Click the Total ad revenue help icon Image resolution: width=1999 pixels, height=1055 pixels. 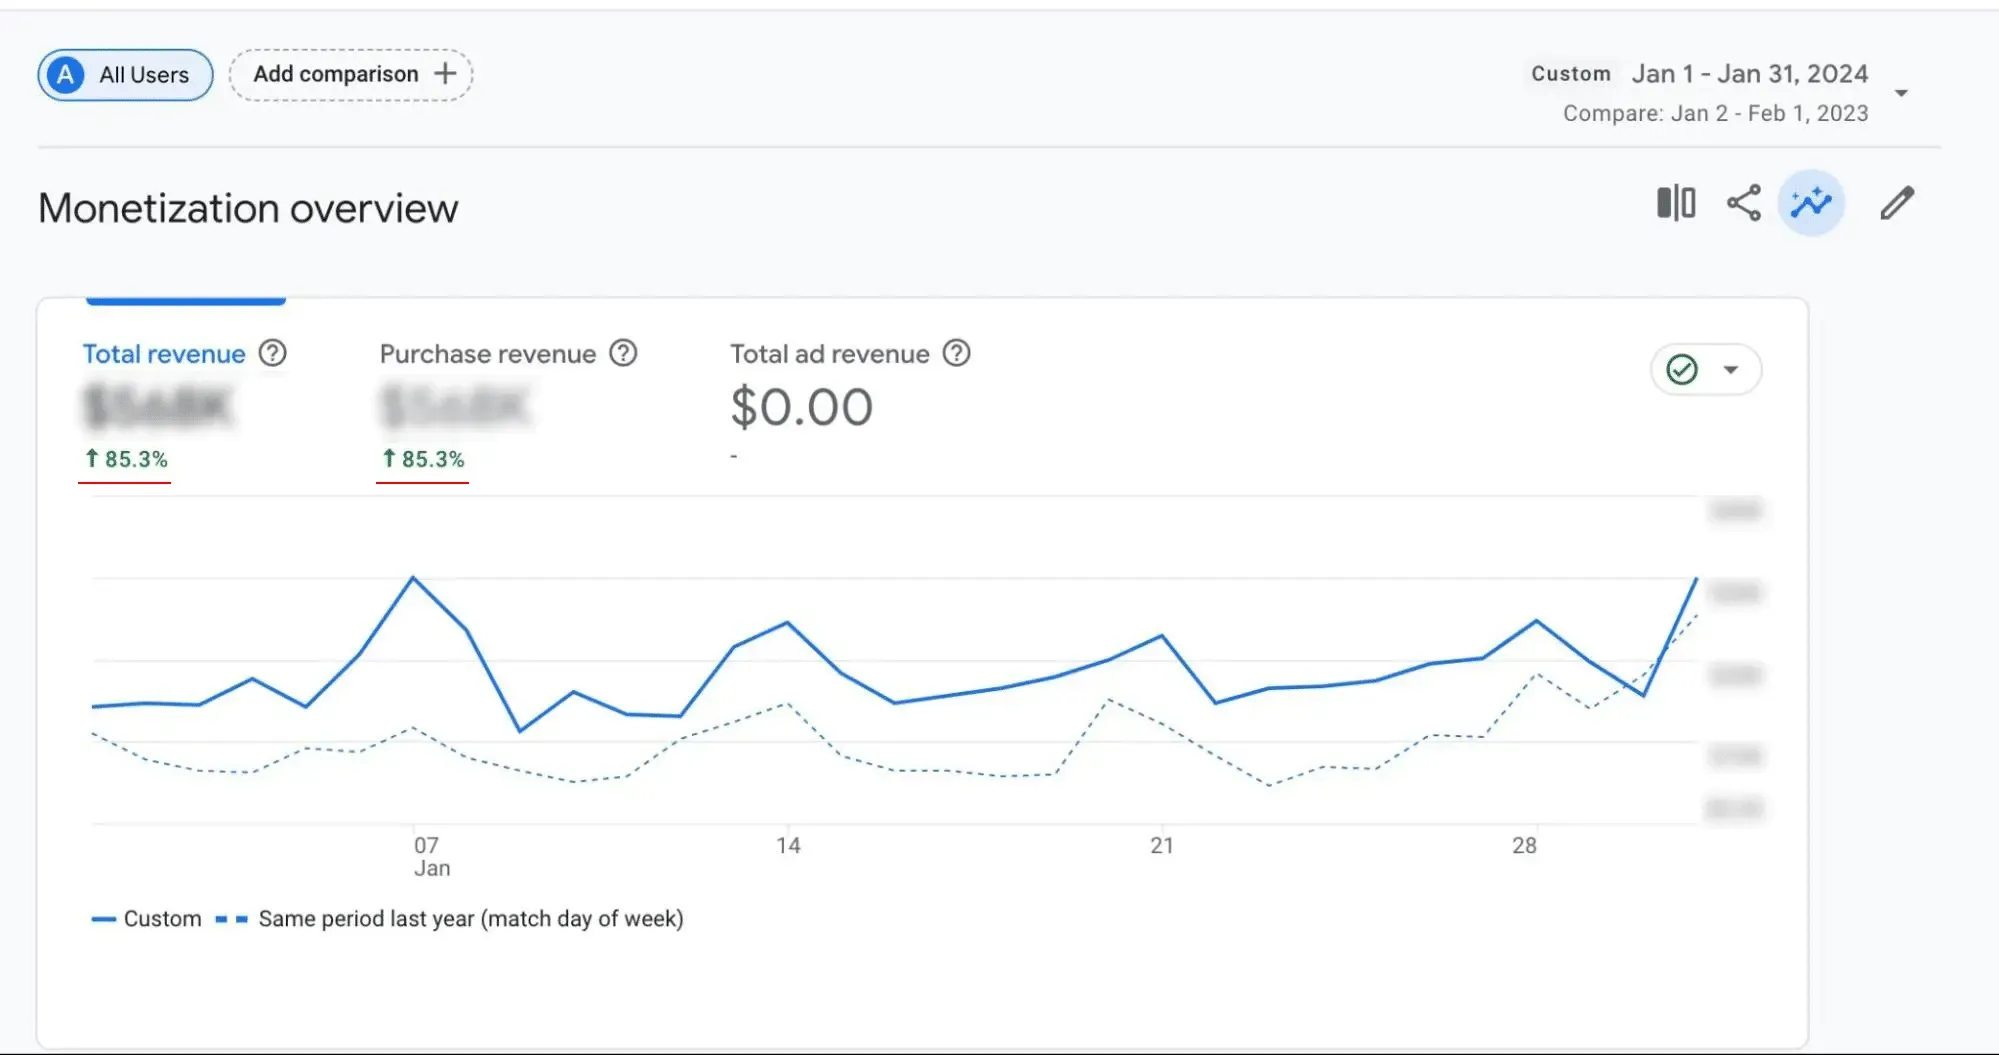pos(956,353)
